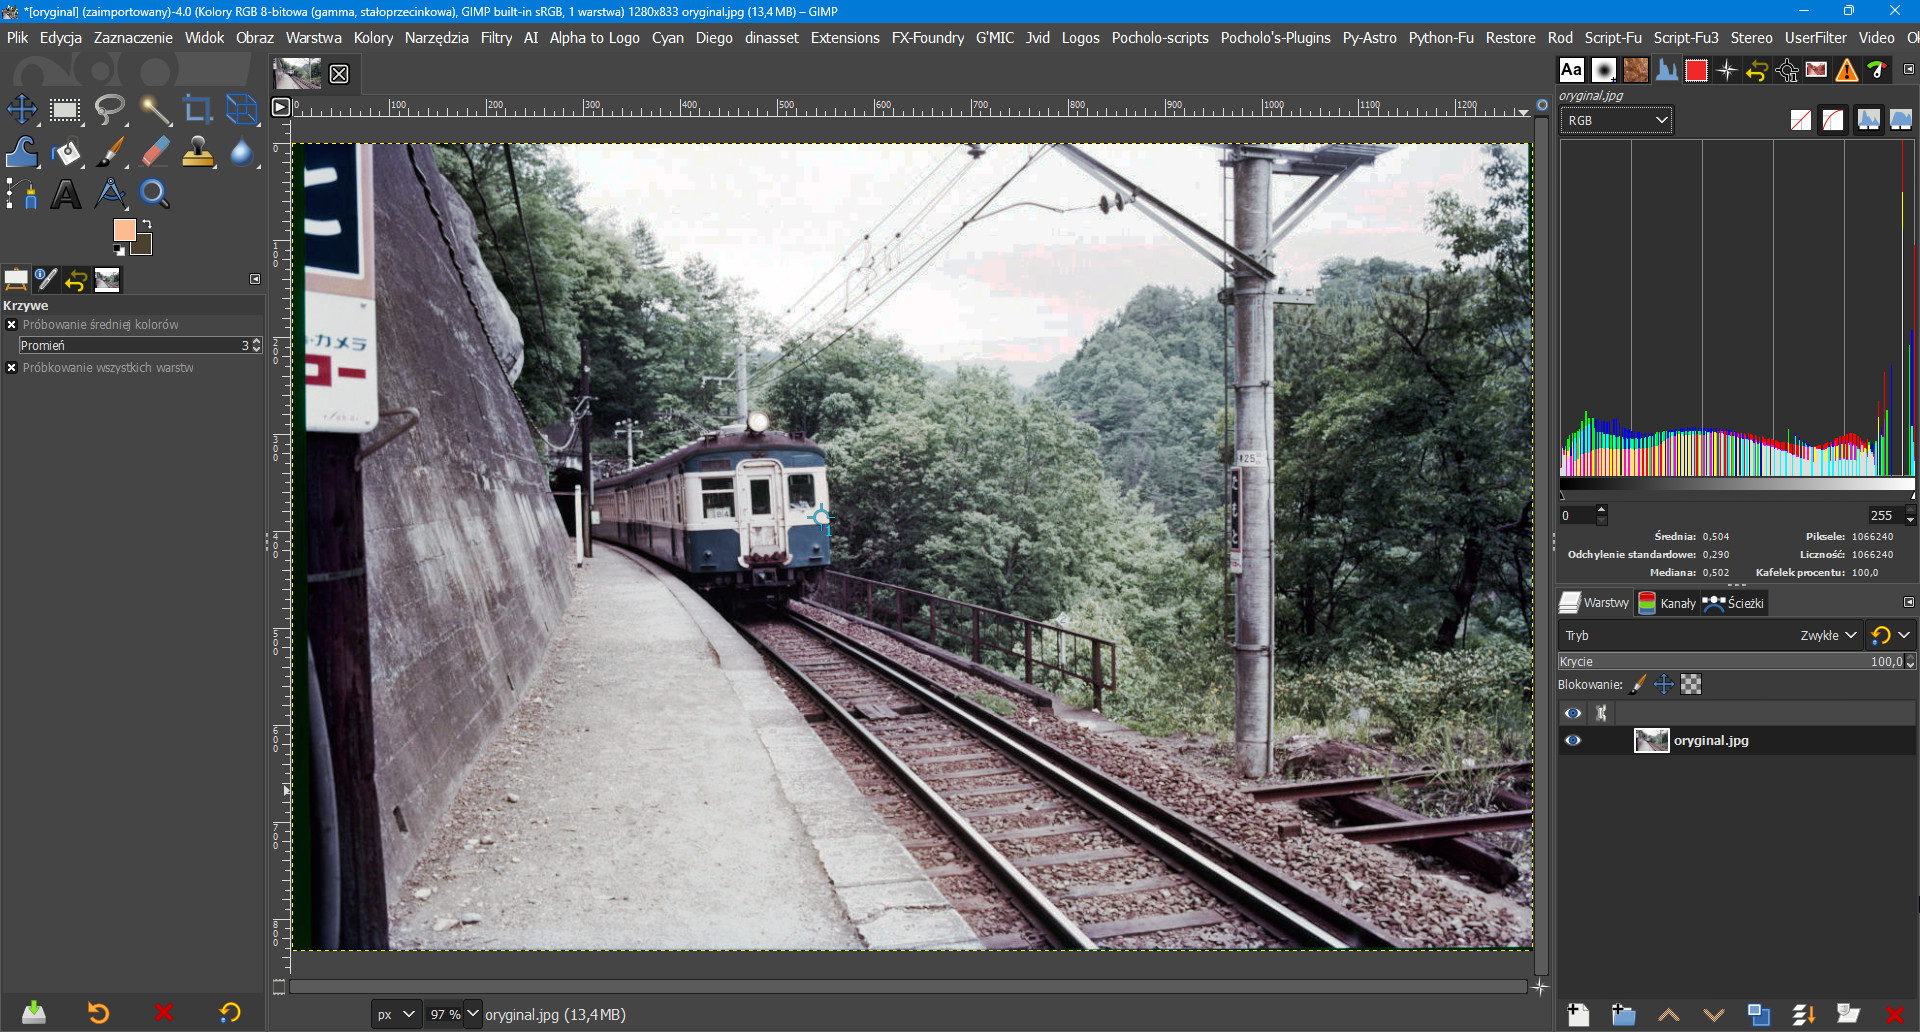Pick the Bucket Fill tool

66,152
